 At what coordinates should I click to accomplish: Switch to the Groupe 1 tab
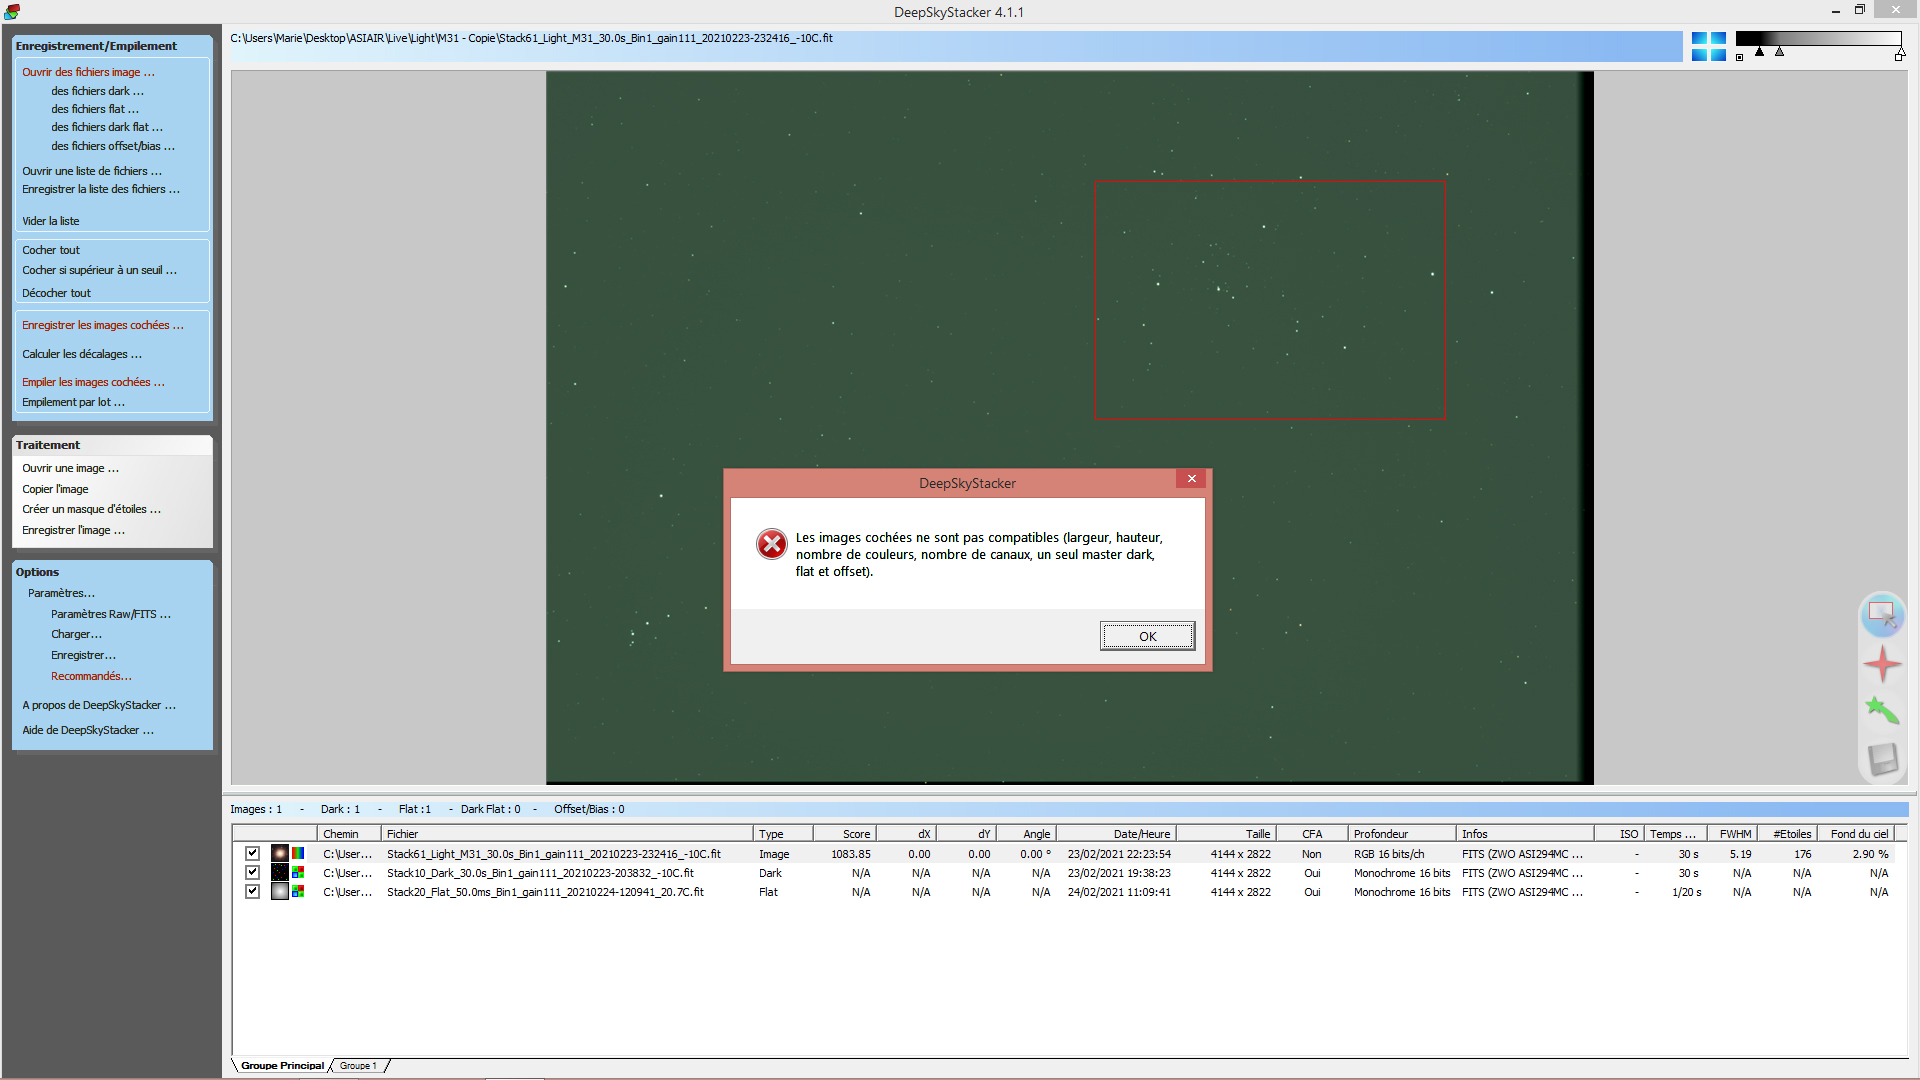coord(358,1066)
